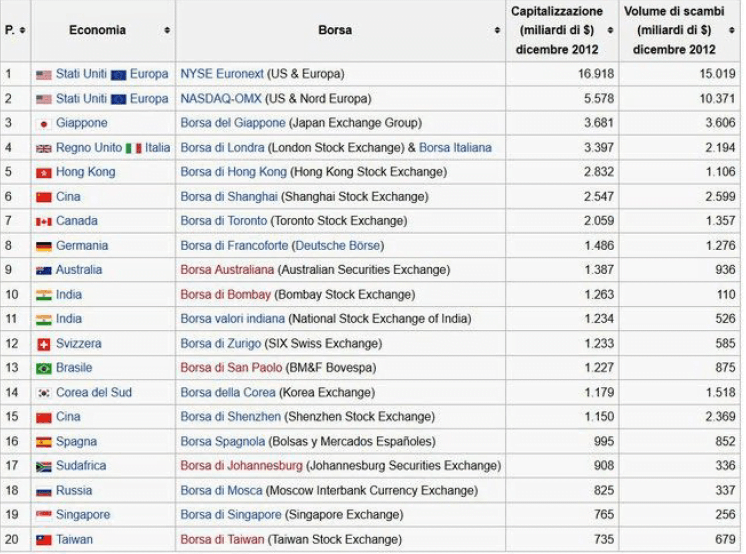
Task: Click the Singapore flag icon
Action: 44,515
